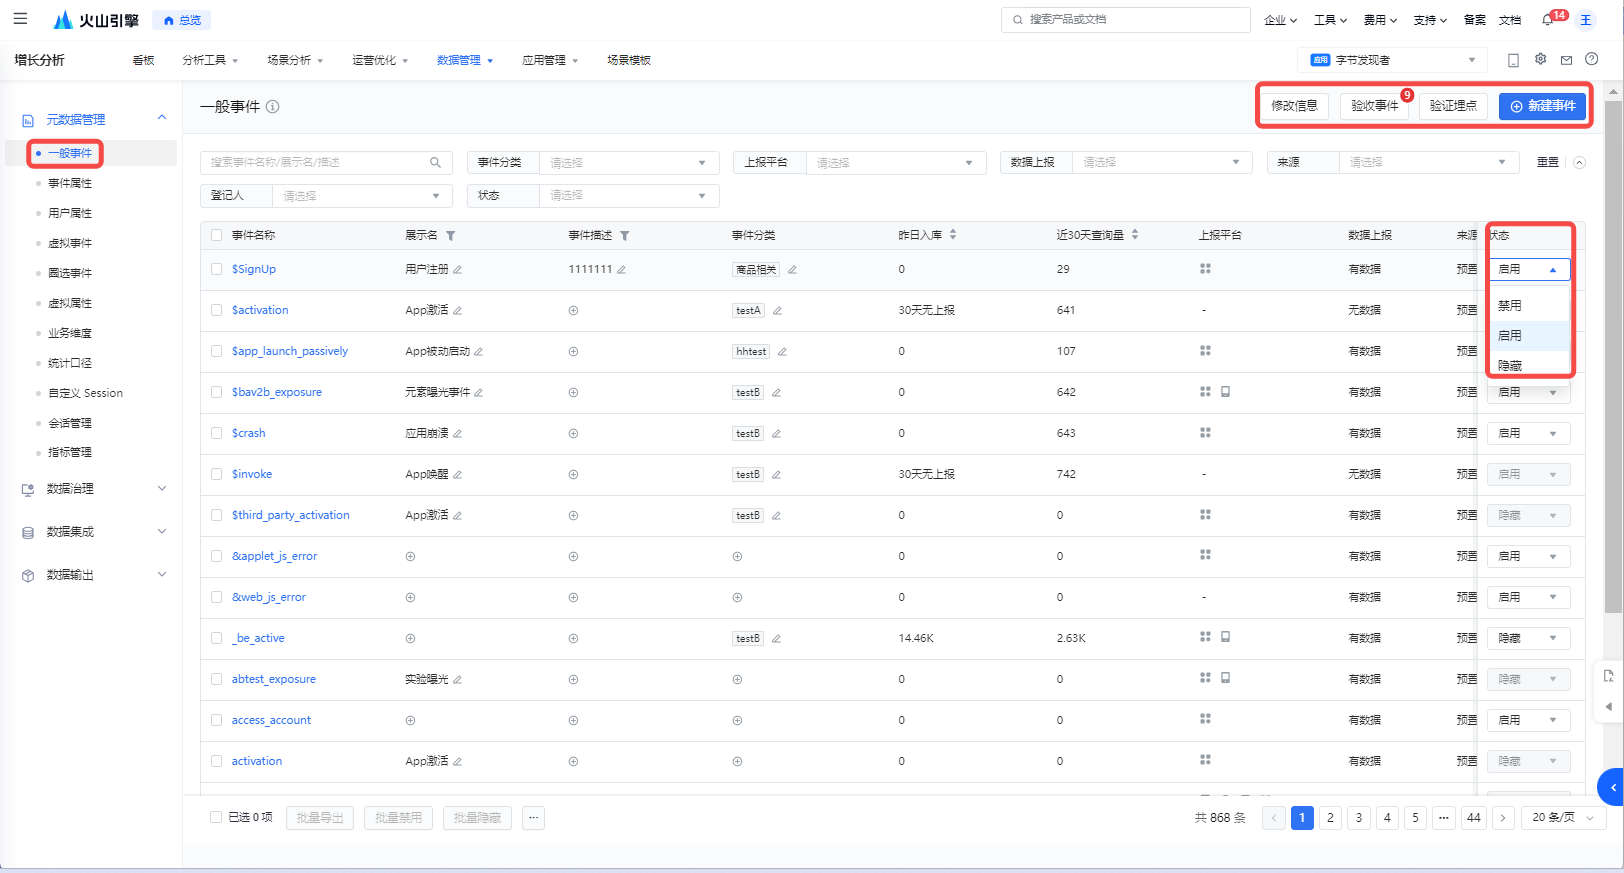Click the mobile platform icon for _be_active
Screen dimensions: 1624x873
(x=1225, y=637)
